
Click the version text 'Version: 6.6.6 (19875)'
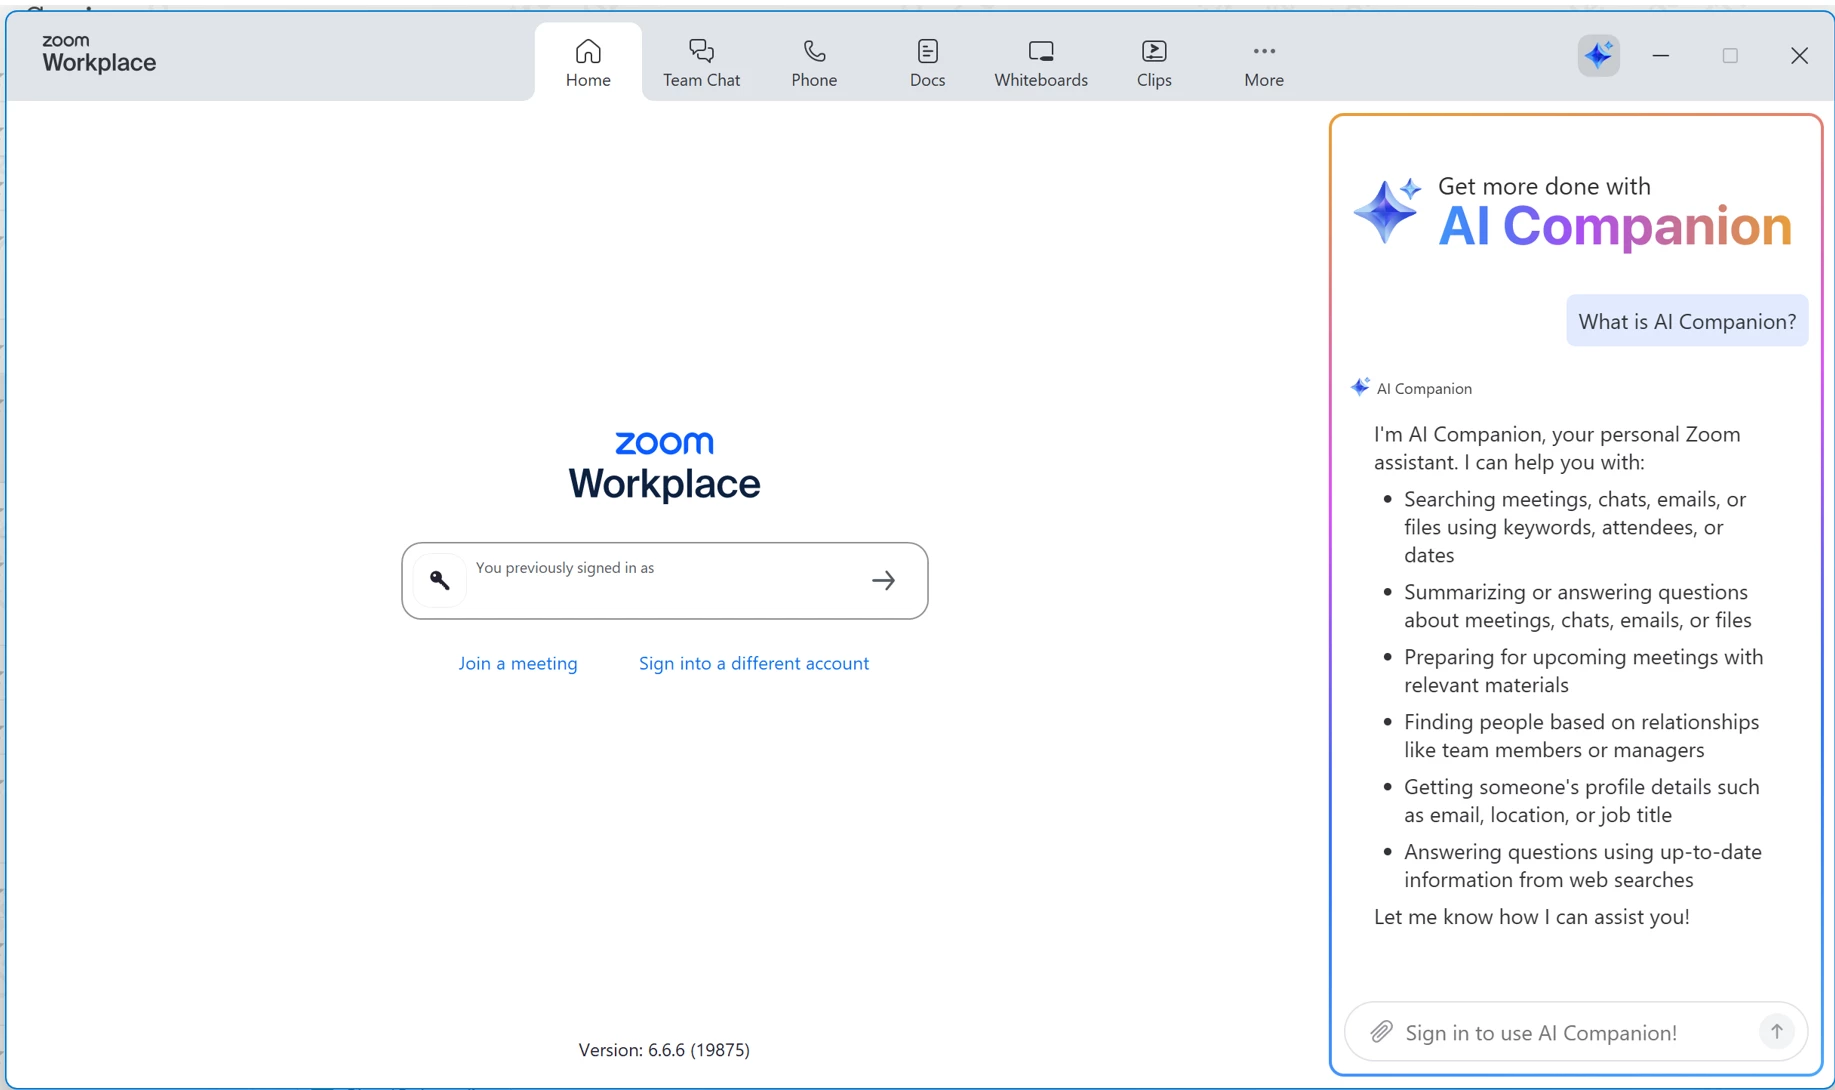(664, 1049)
